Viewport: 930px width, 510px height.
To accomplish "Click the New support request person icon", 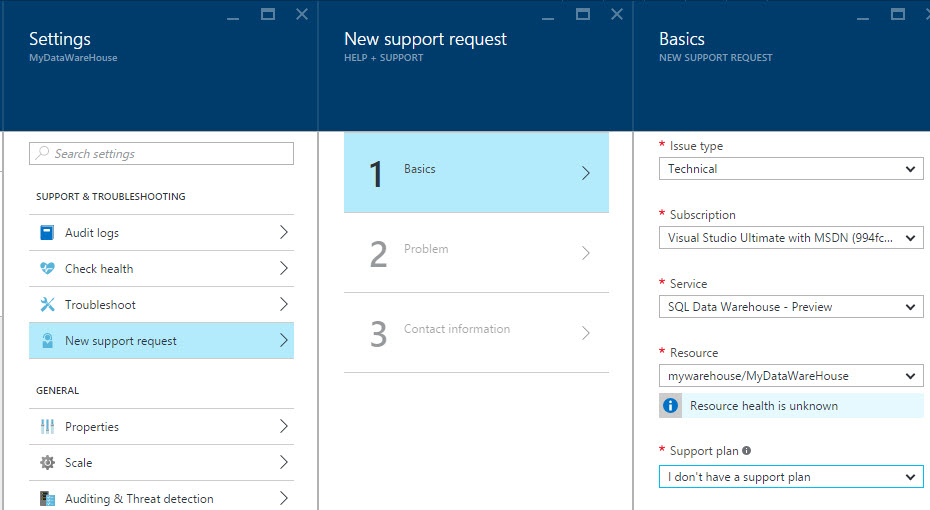I will (x=47, y=341).
